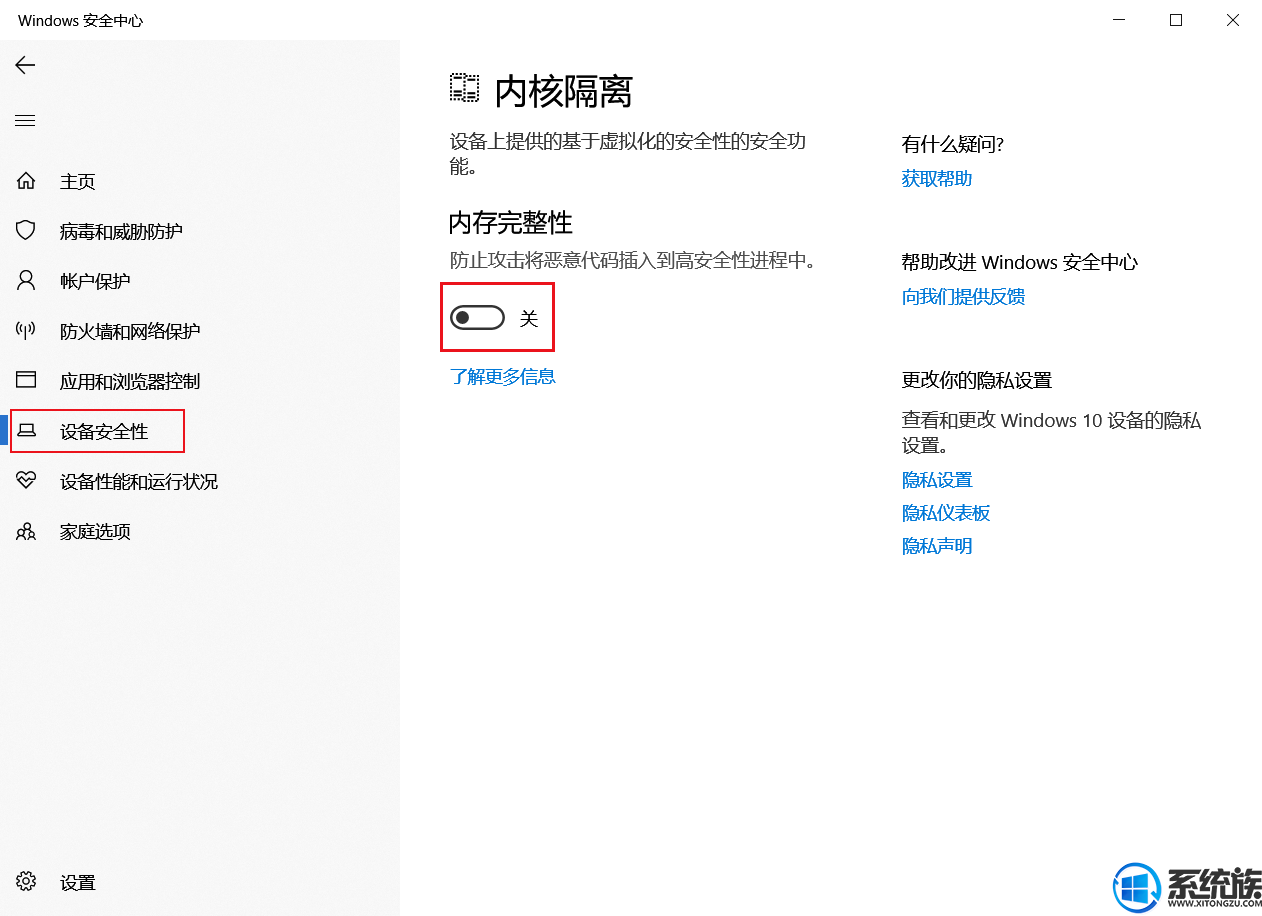Open the 隐私设置 link

pyautogui.click(x=937, y=479)
